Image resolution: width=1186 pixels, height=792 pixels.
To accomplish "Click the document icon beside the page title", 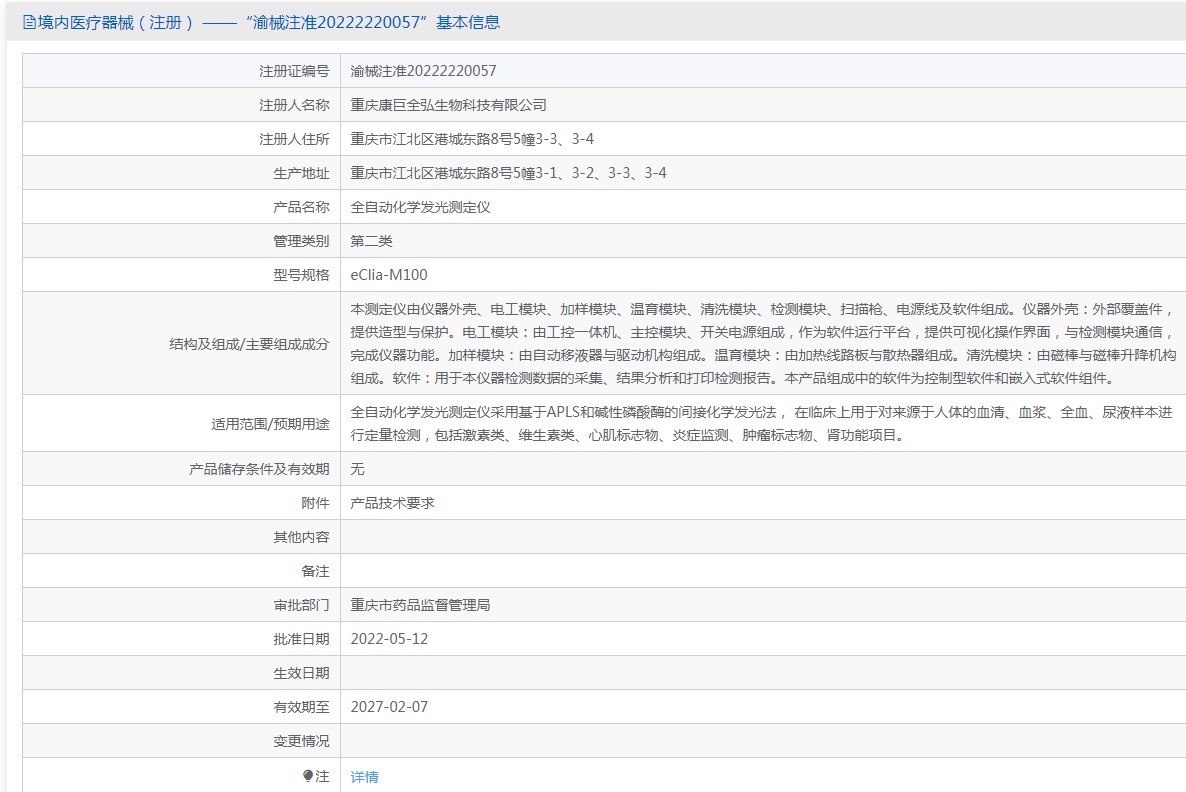I will point(29,23).
